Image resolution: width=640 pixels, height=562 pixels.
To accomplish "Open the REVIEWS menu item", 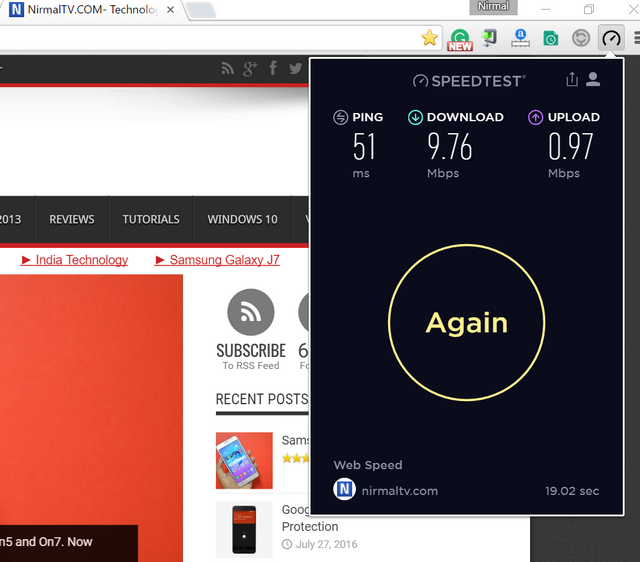I will pyautogui.click(x=72, y=220).
